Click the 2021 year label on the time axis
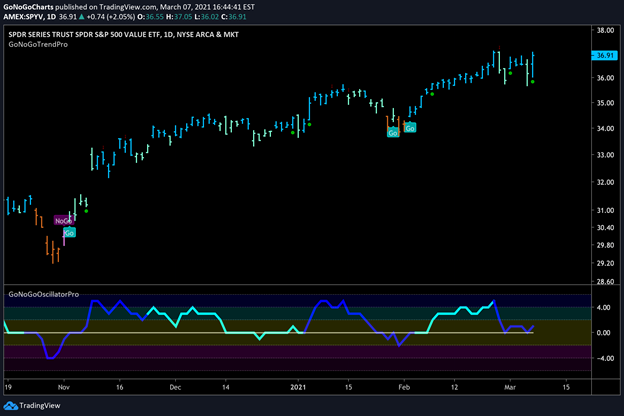Image resolution: width=624 pixels, height=416 pixels. click(298, 387)
